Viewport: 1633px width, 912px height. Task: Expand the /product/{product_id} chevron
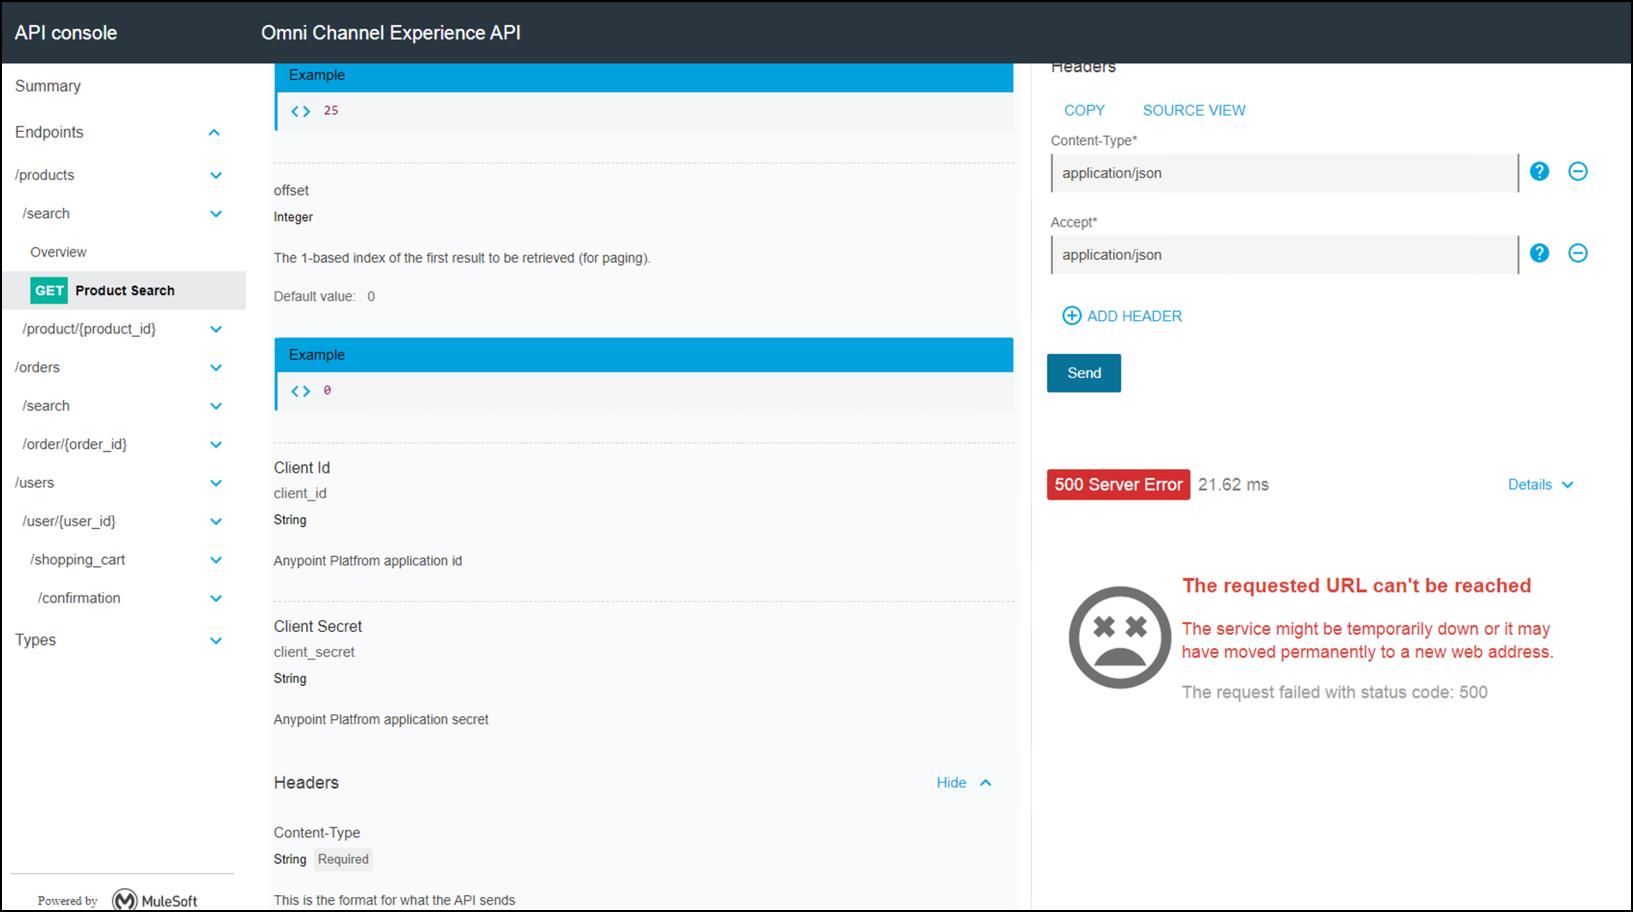(216, 329)
